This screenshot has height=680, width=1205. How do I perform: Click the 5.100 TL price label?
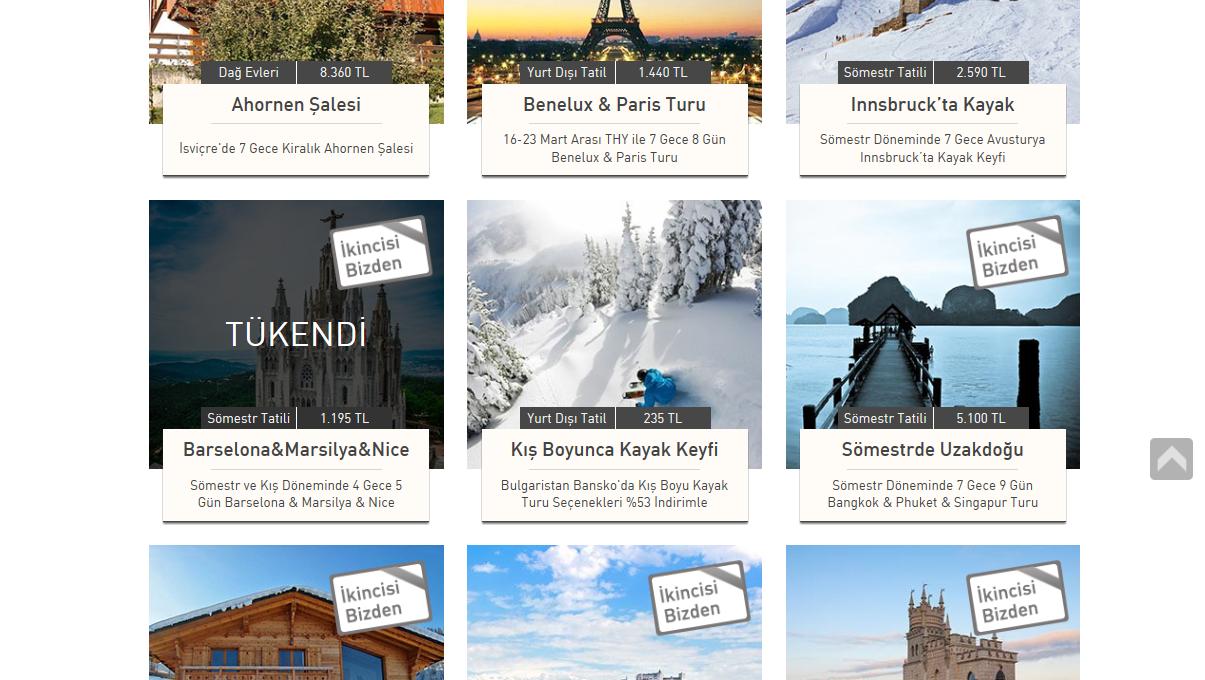[981, 418]
